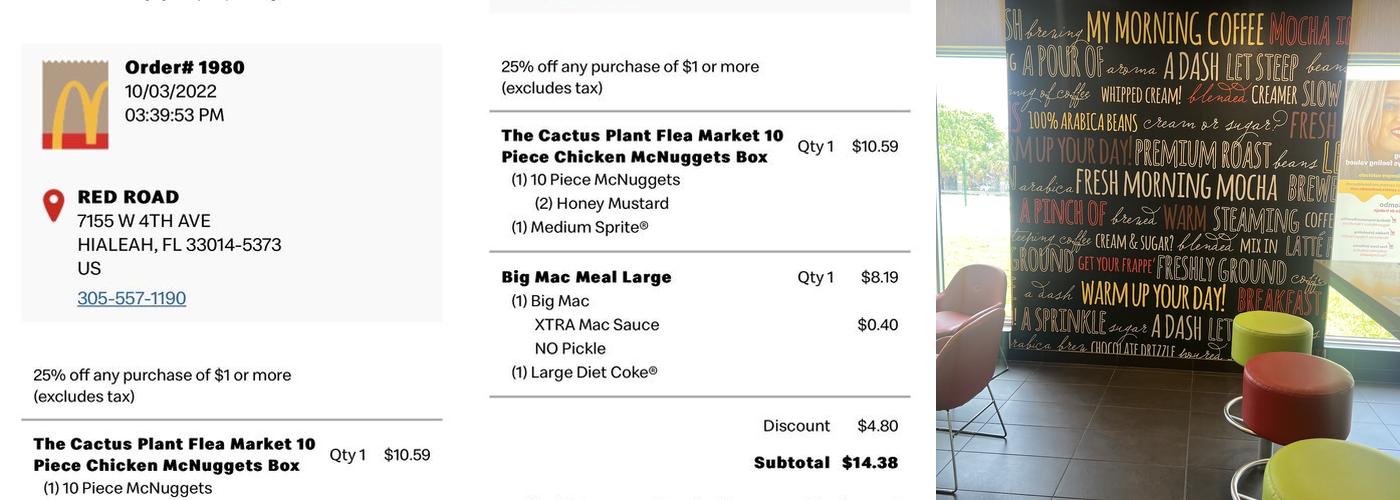The image size is (1400, 500).
Task: Select the Order# 1980 heading
Action: click(x=184, y=67)
